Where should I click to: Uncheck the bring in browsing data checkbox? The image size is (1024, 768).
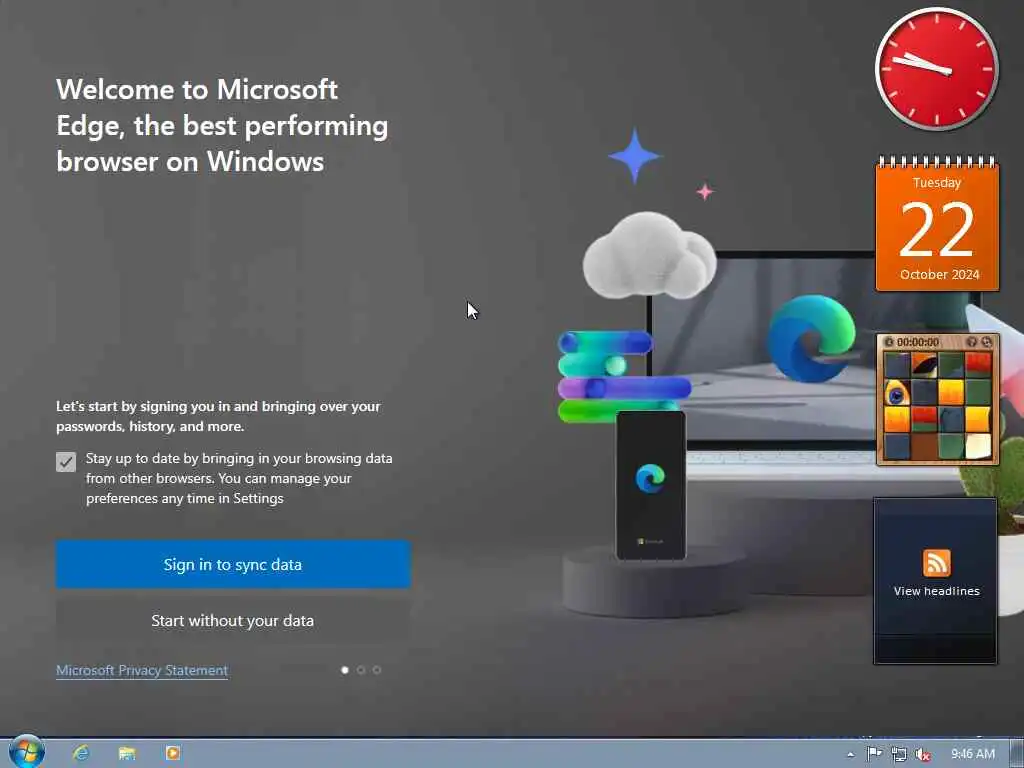click(x=65, y=462)
